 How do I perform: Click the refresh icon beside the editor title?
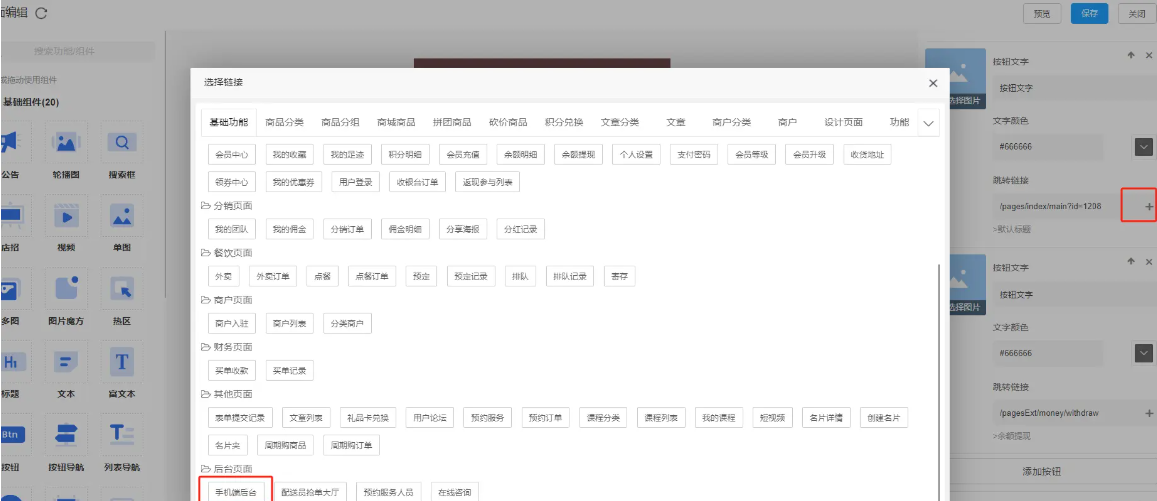click(x=41, y=13)
